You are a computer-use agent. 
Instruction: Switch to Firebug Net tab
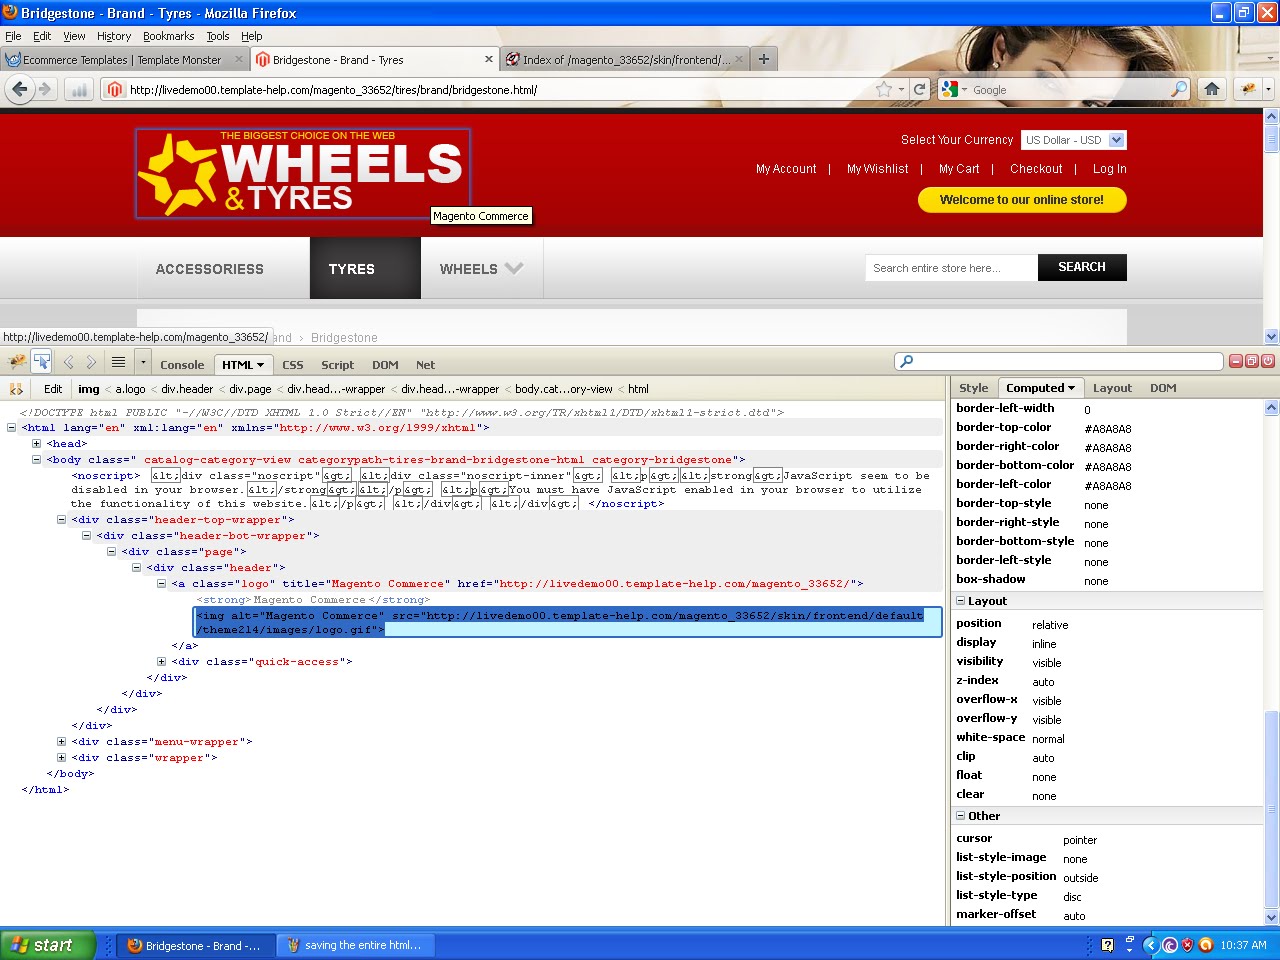point(425,365)
